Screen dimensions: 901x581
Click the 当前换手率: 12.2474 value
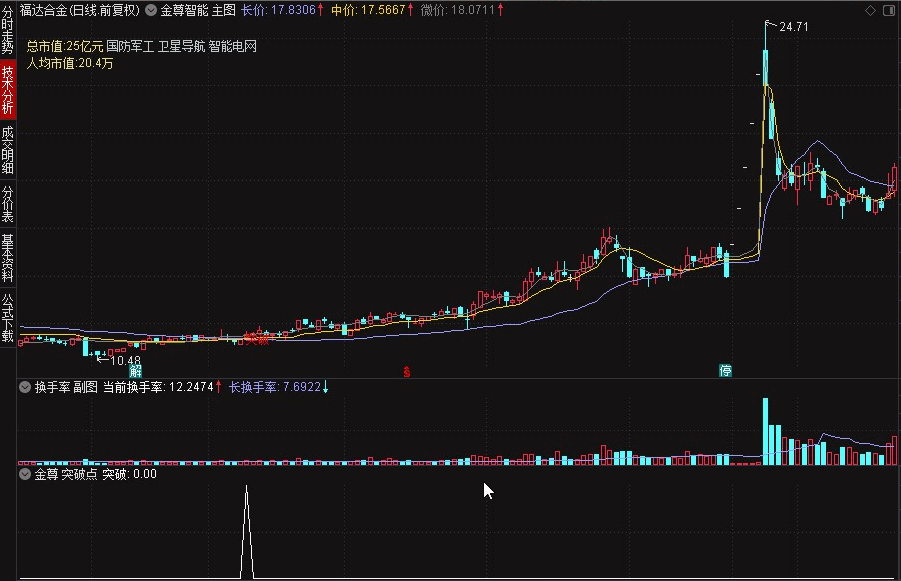coord(159,387)
